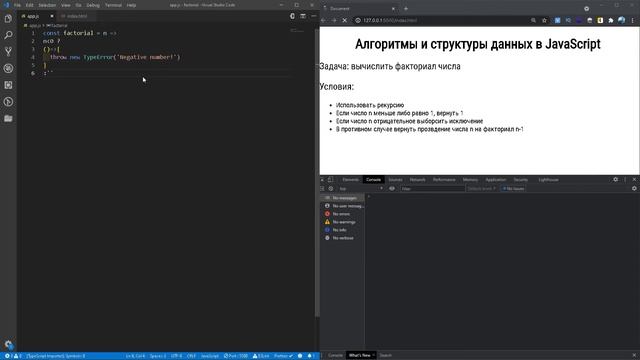The image size is (640, 360).
Task: Clear the console with the clear icon
Action: pyautogui.click(x=331, y=189)
